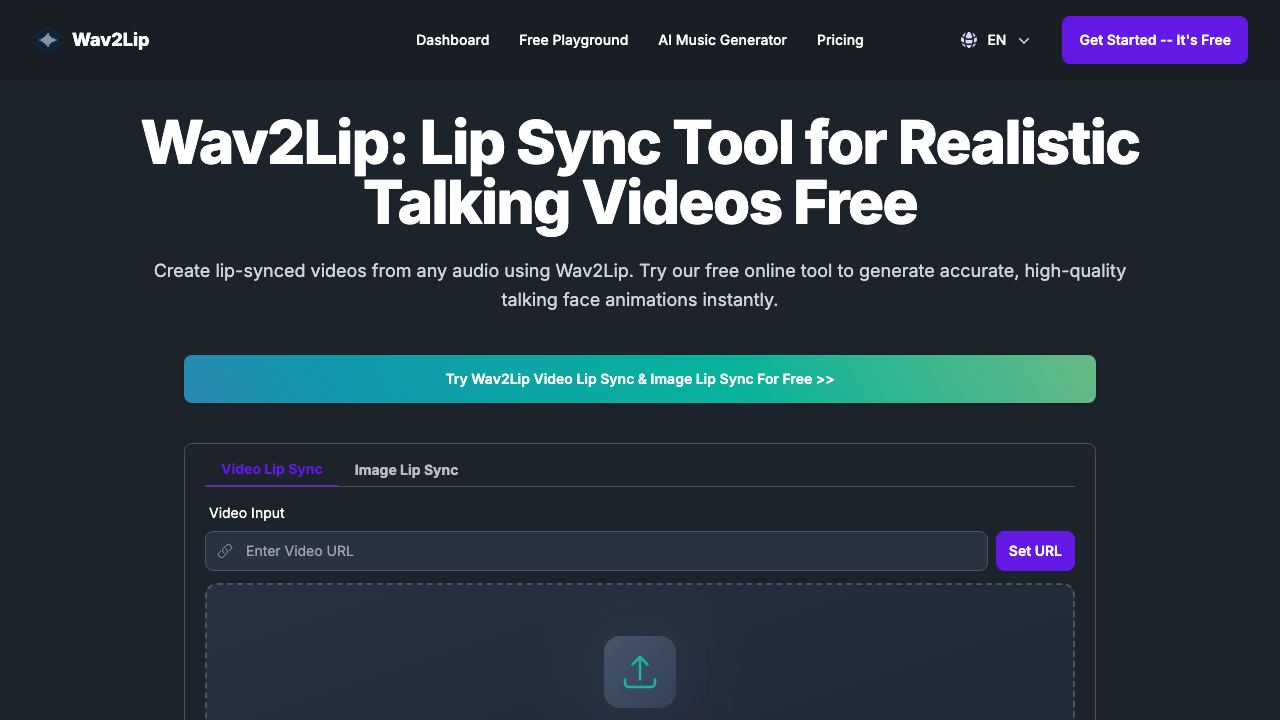Image resolution: width=1280 pixels, height=720 pixels.
Task: Switch to the Image Lip Sync tab
Action: (x=406, y=470)
